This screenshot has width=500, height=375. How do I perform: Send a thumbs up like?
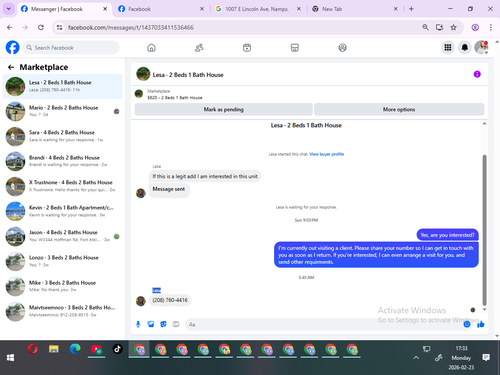[x=481, y=324]
